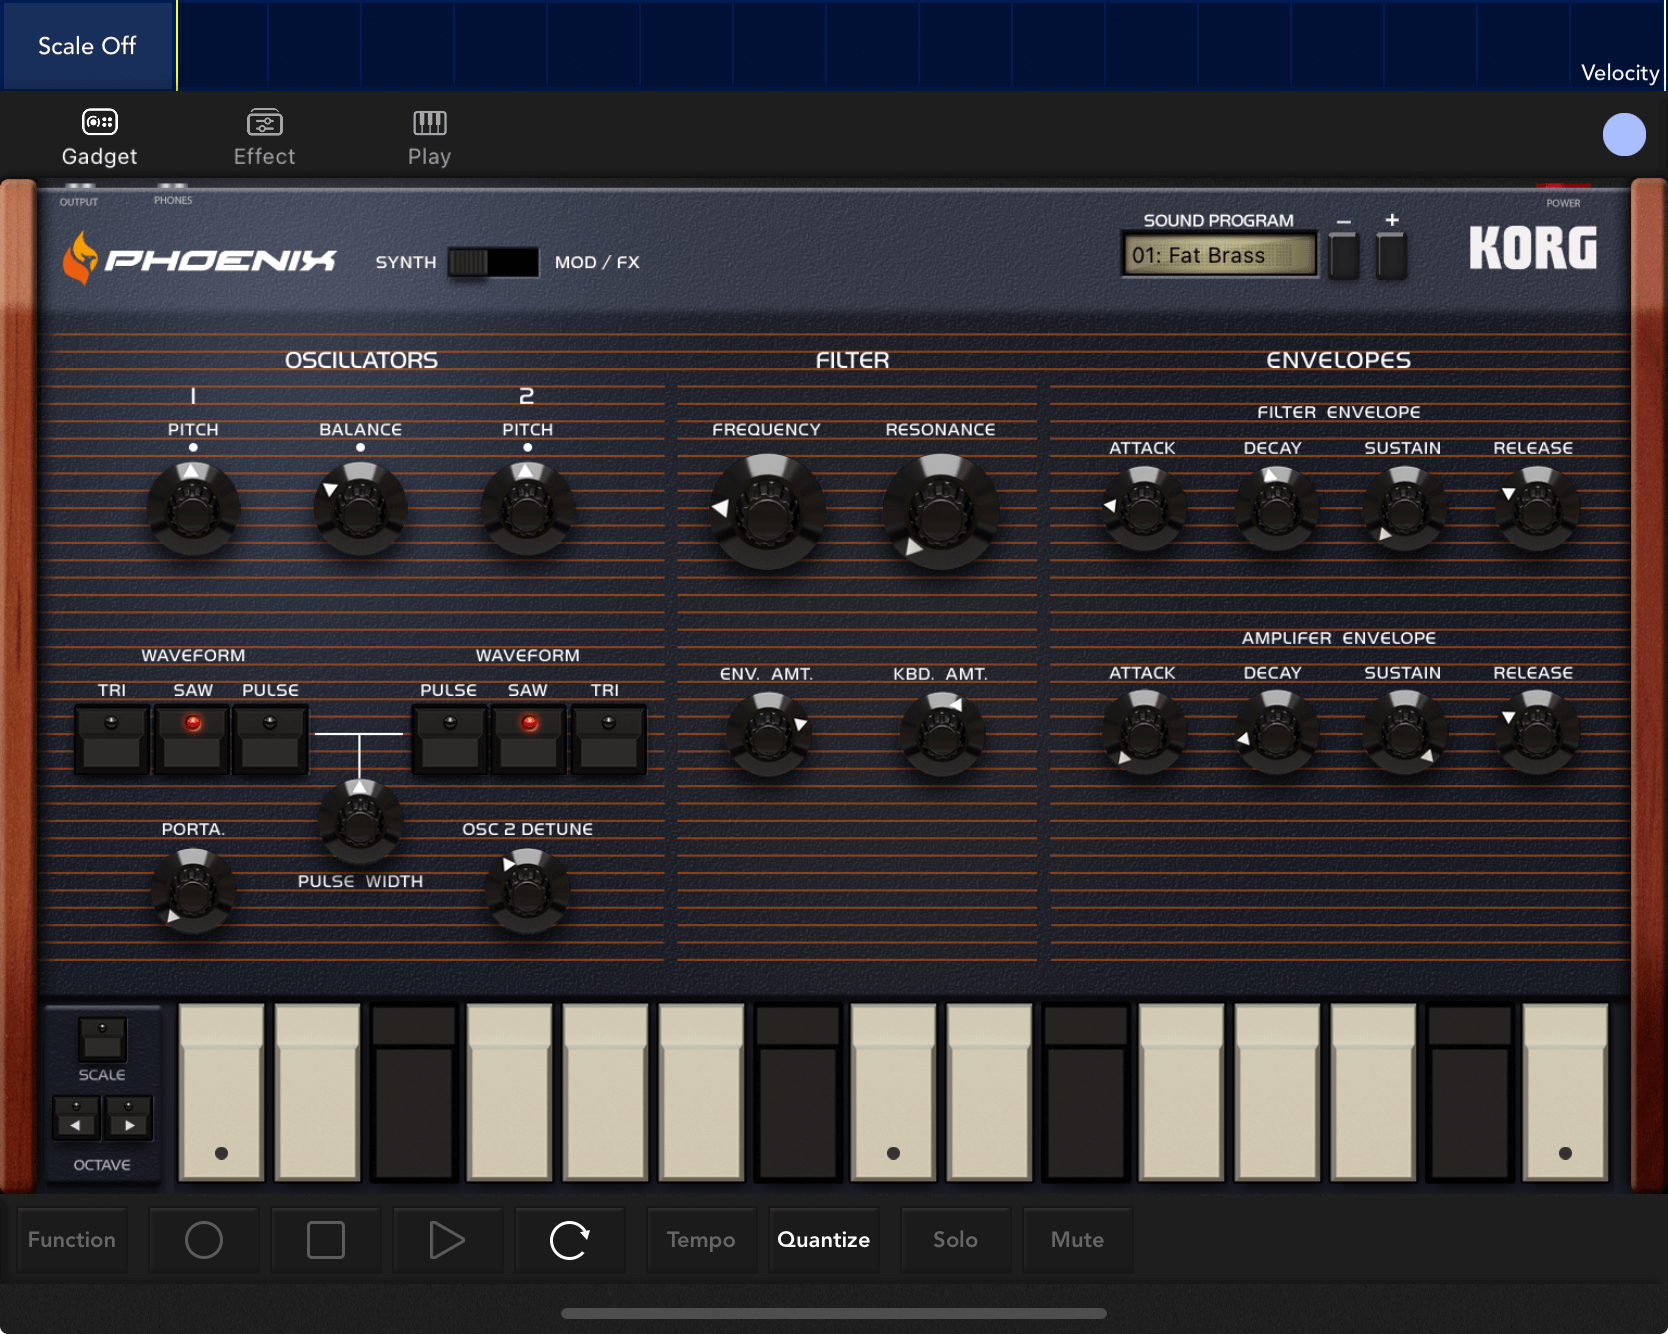This screenshot has width=1668, height=1334.
Task: Select PULSE waveform for oscillator 2
Action: [x=450, y=740]
